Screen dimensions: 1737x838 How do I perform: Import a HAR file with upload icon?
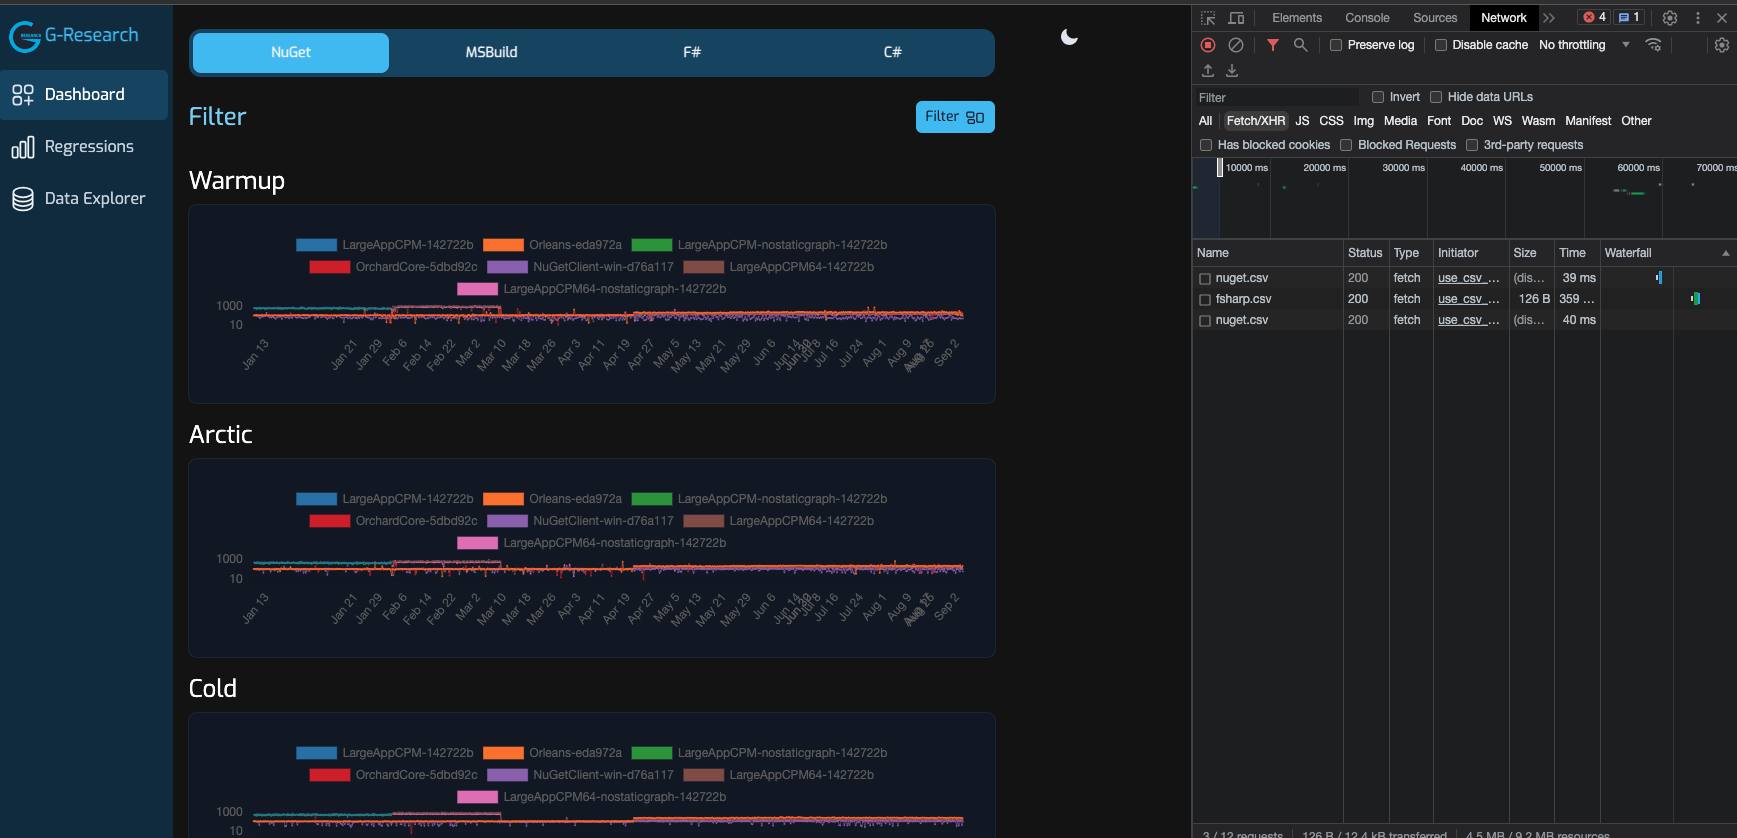click(x=1208, y=71)
